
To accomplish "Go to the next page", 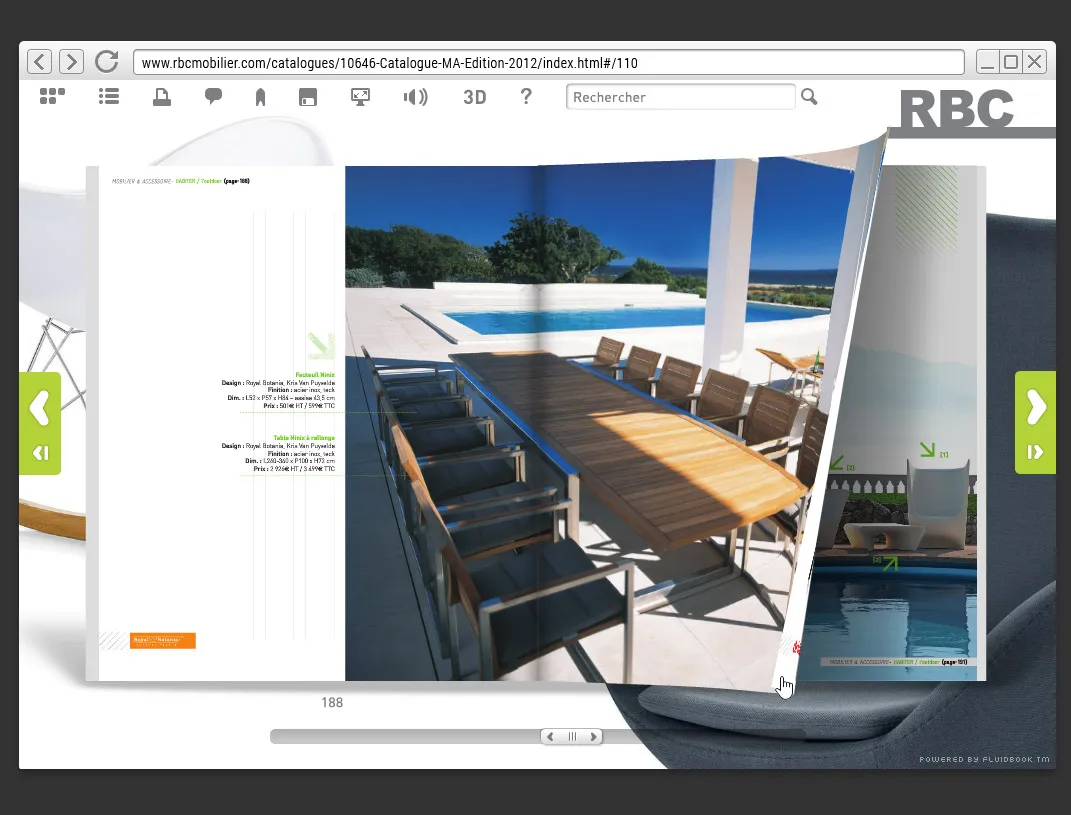I will (1036, 408).
